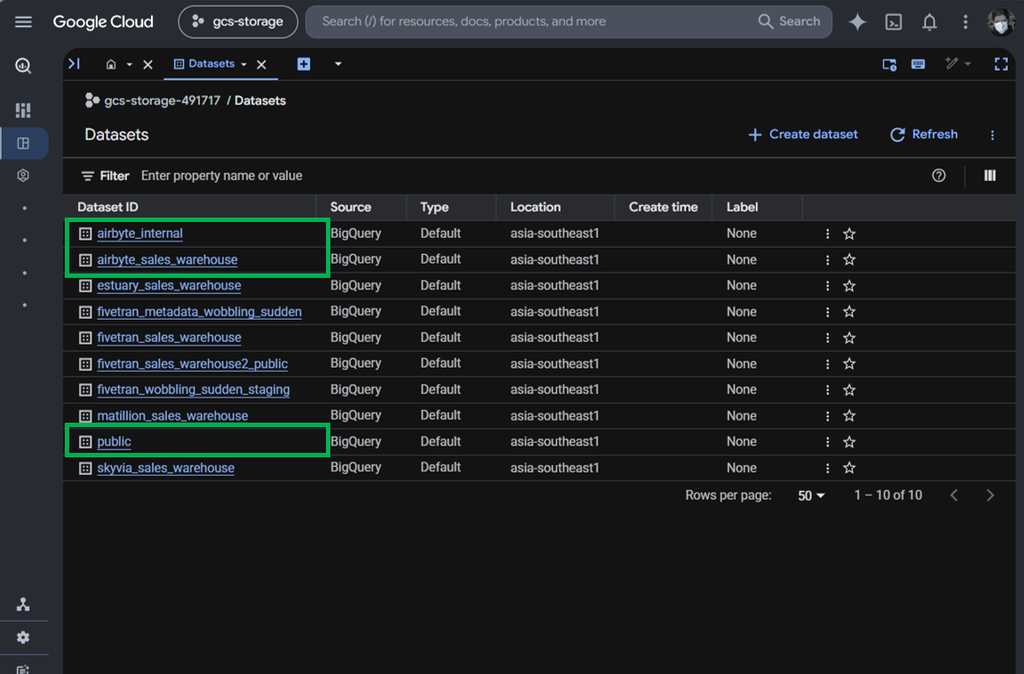The image size is (1024, 674).
Task: Star the public dataset
Action: [x=849, y=442]
